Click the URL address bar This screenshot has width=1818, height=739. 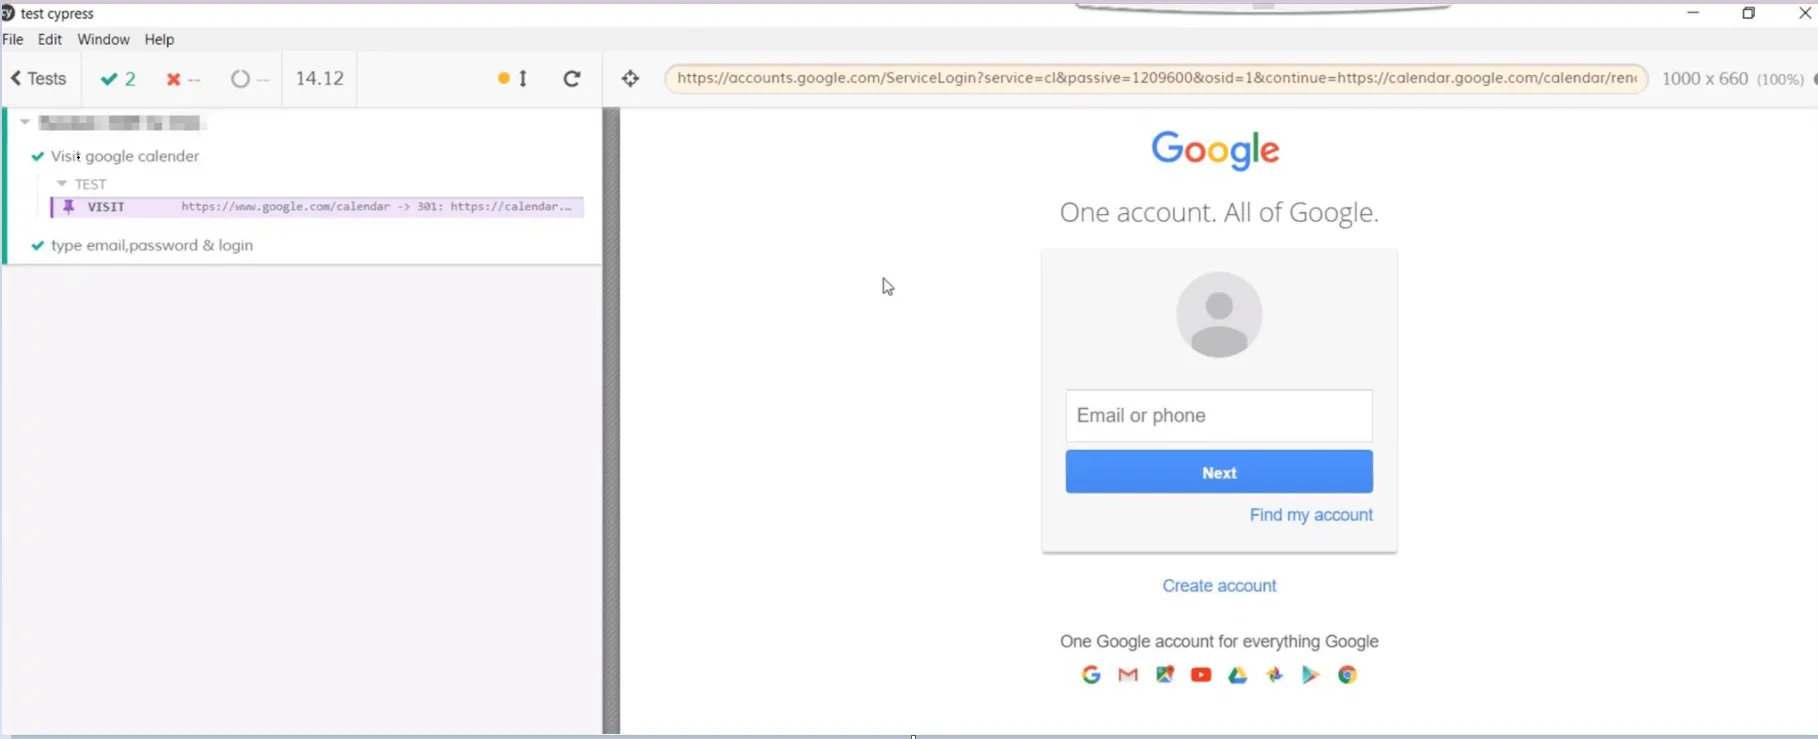[1156, 78]
